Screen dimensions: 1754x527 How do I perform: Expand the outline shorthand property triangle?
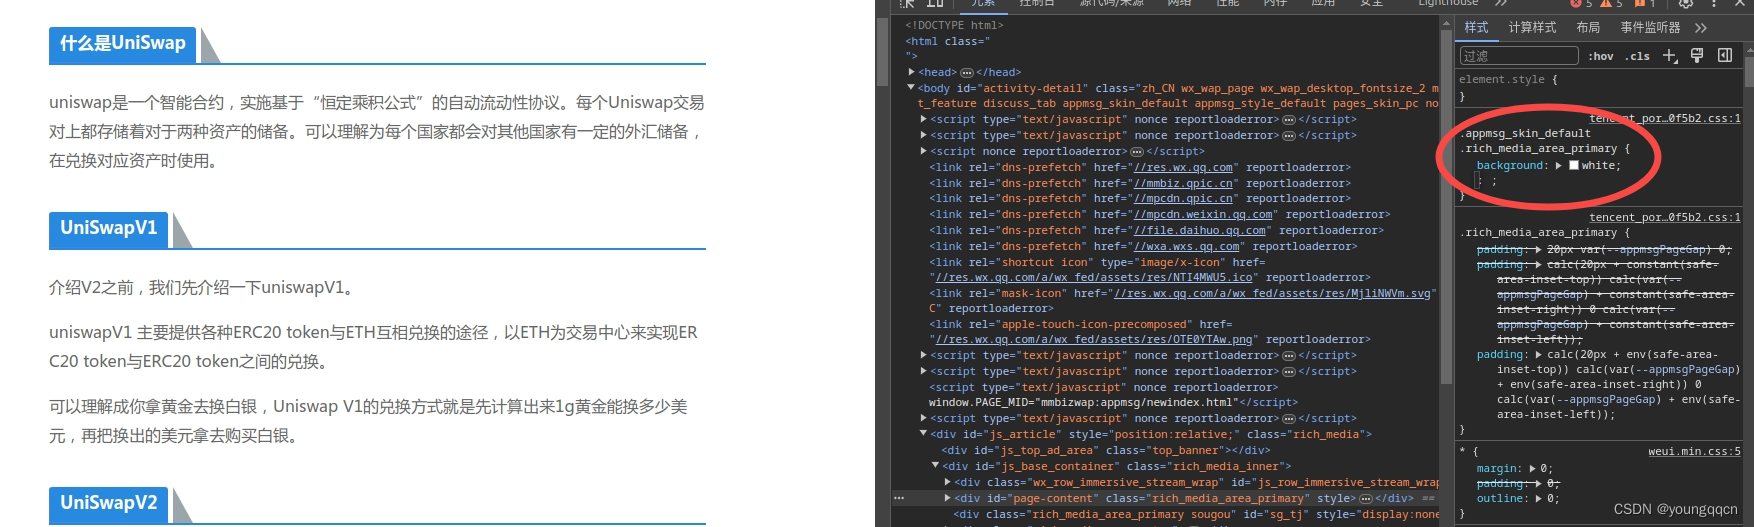tap(1540, 498)
